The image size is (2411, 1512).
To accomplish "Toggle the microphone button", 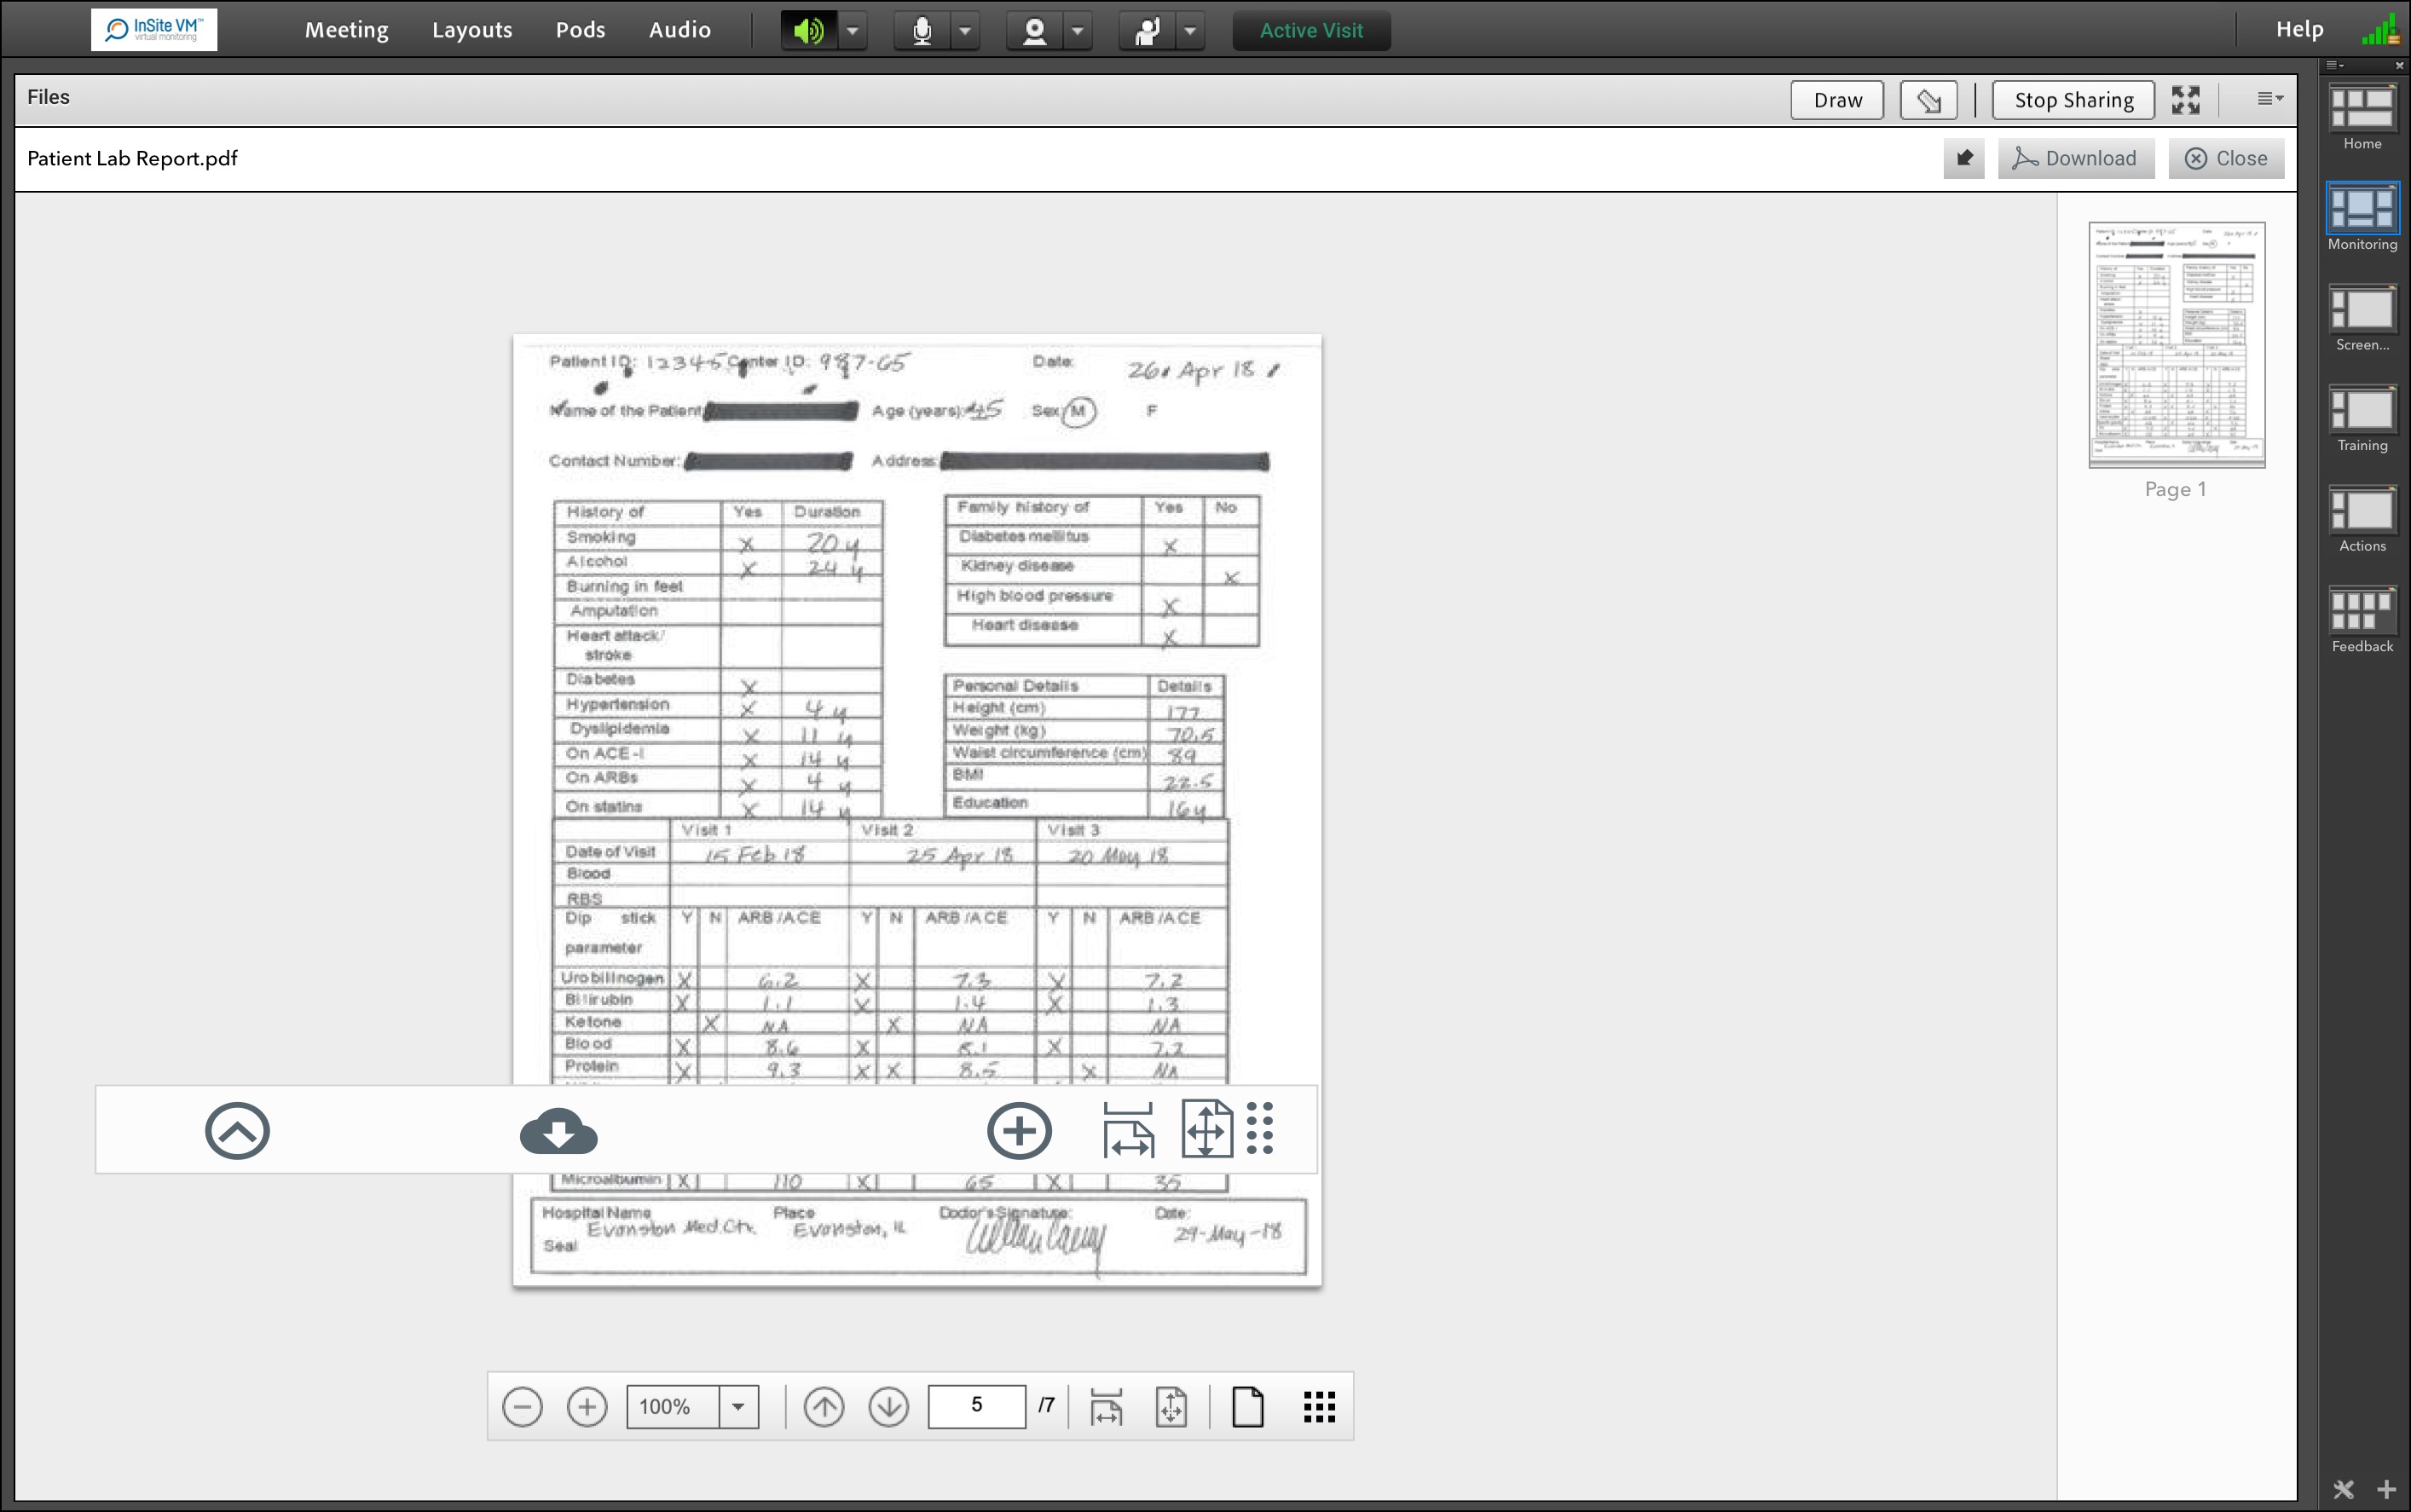I will coord(922,31).
